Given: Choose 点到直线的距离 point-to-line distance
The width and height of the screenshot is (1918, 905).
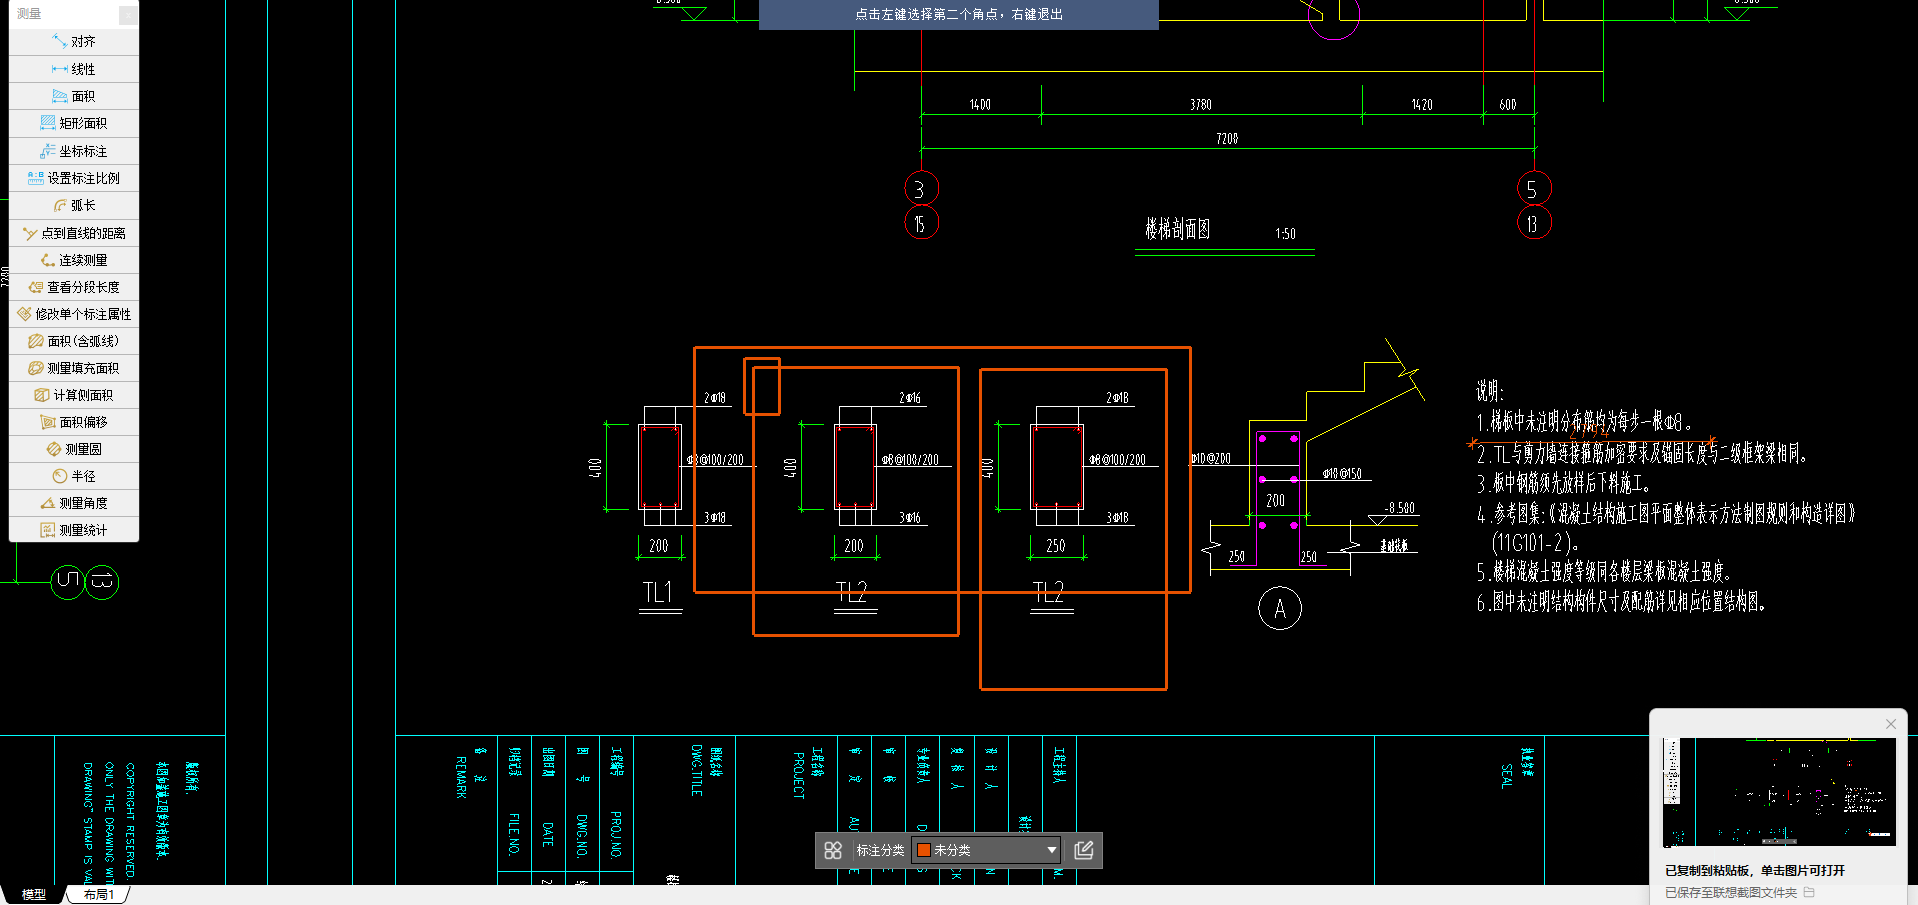Looking at the screenshot, I should click(74, 233).
